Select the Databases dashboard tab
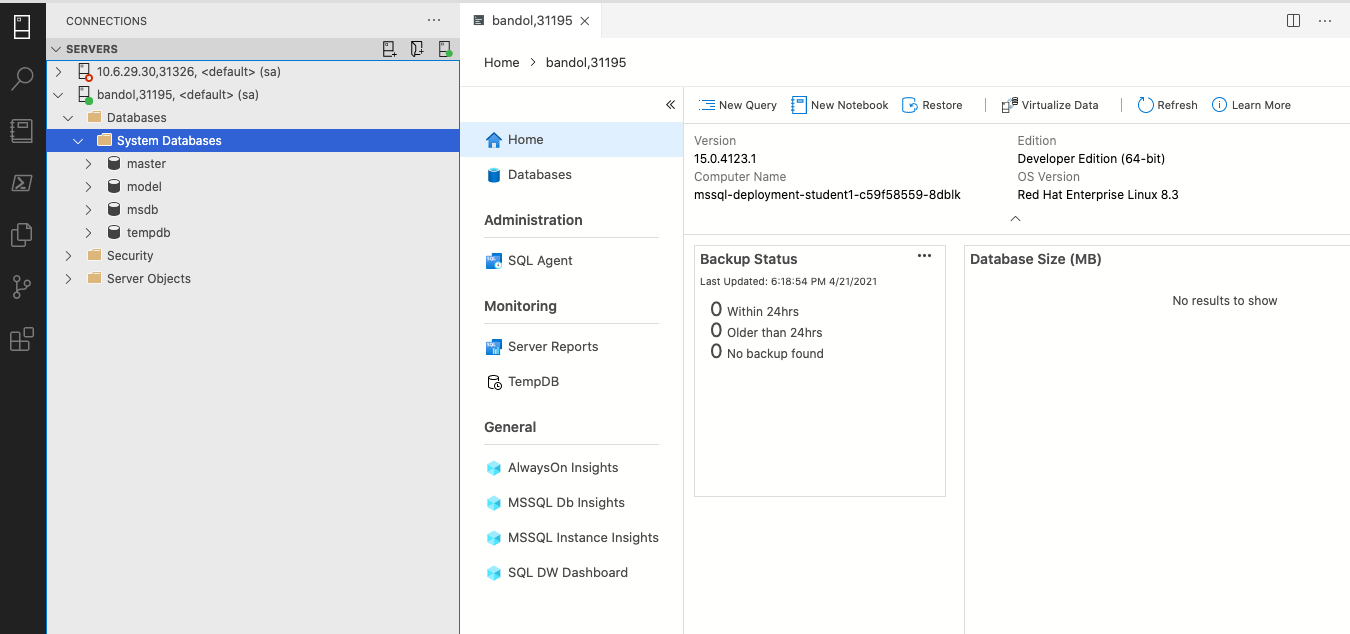1350x634 pixels. click(x=539, y=175)
